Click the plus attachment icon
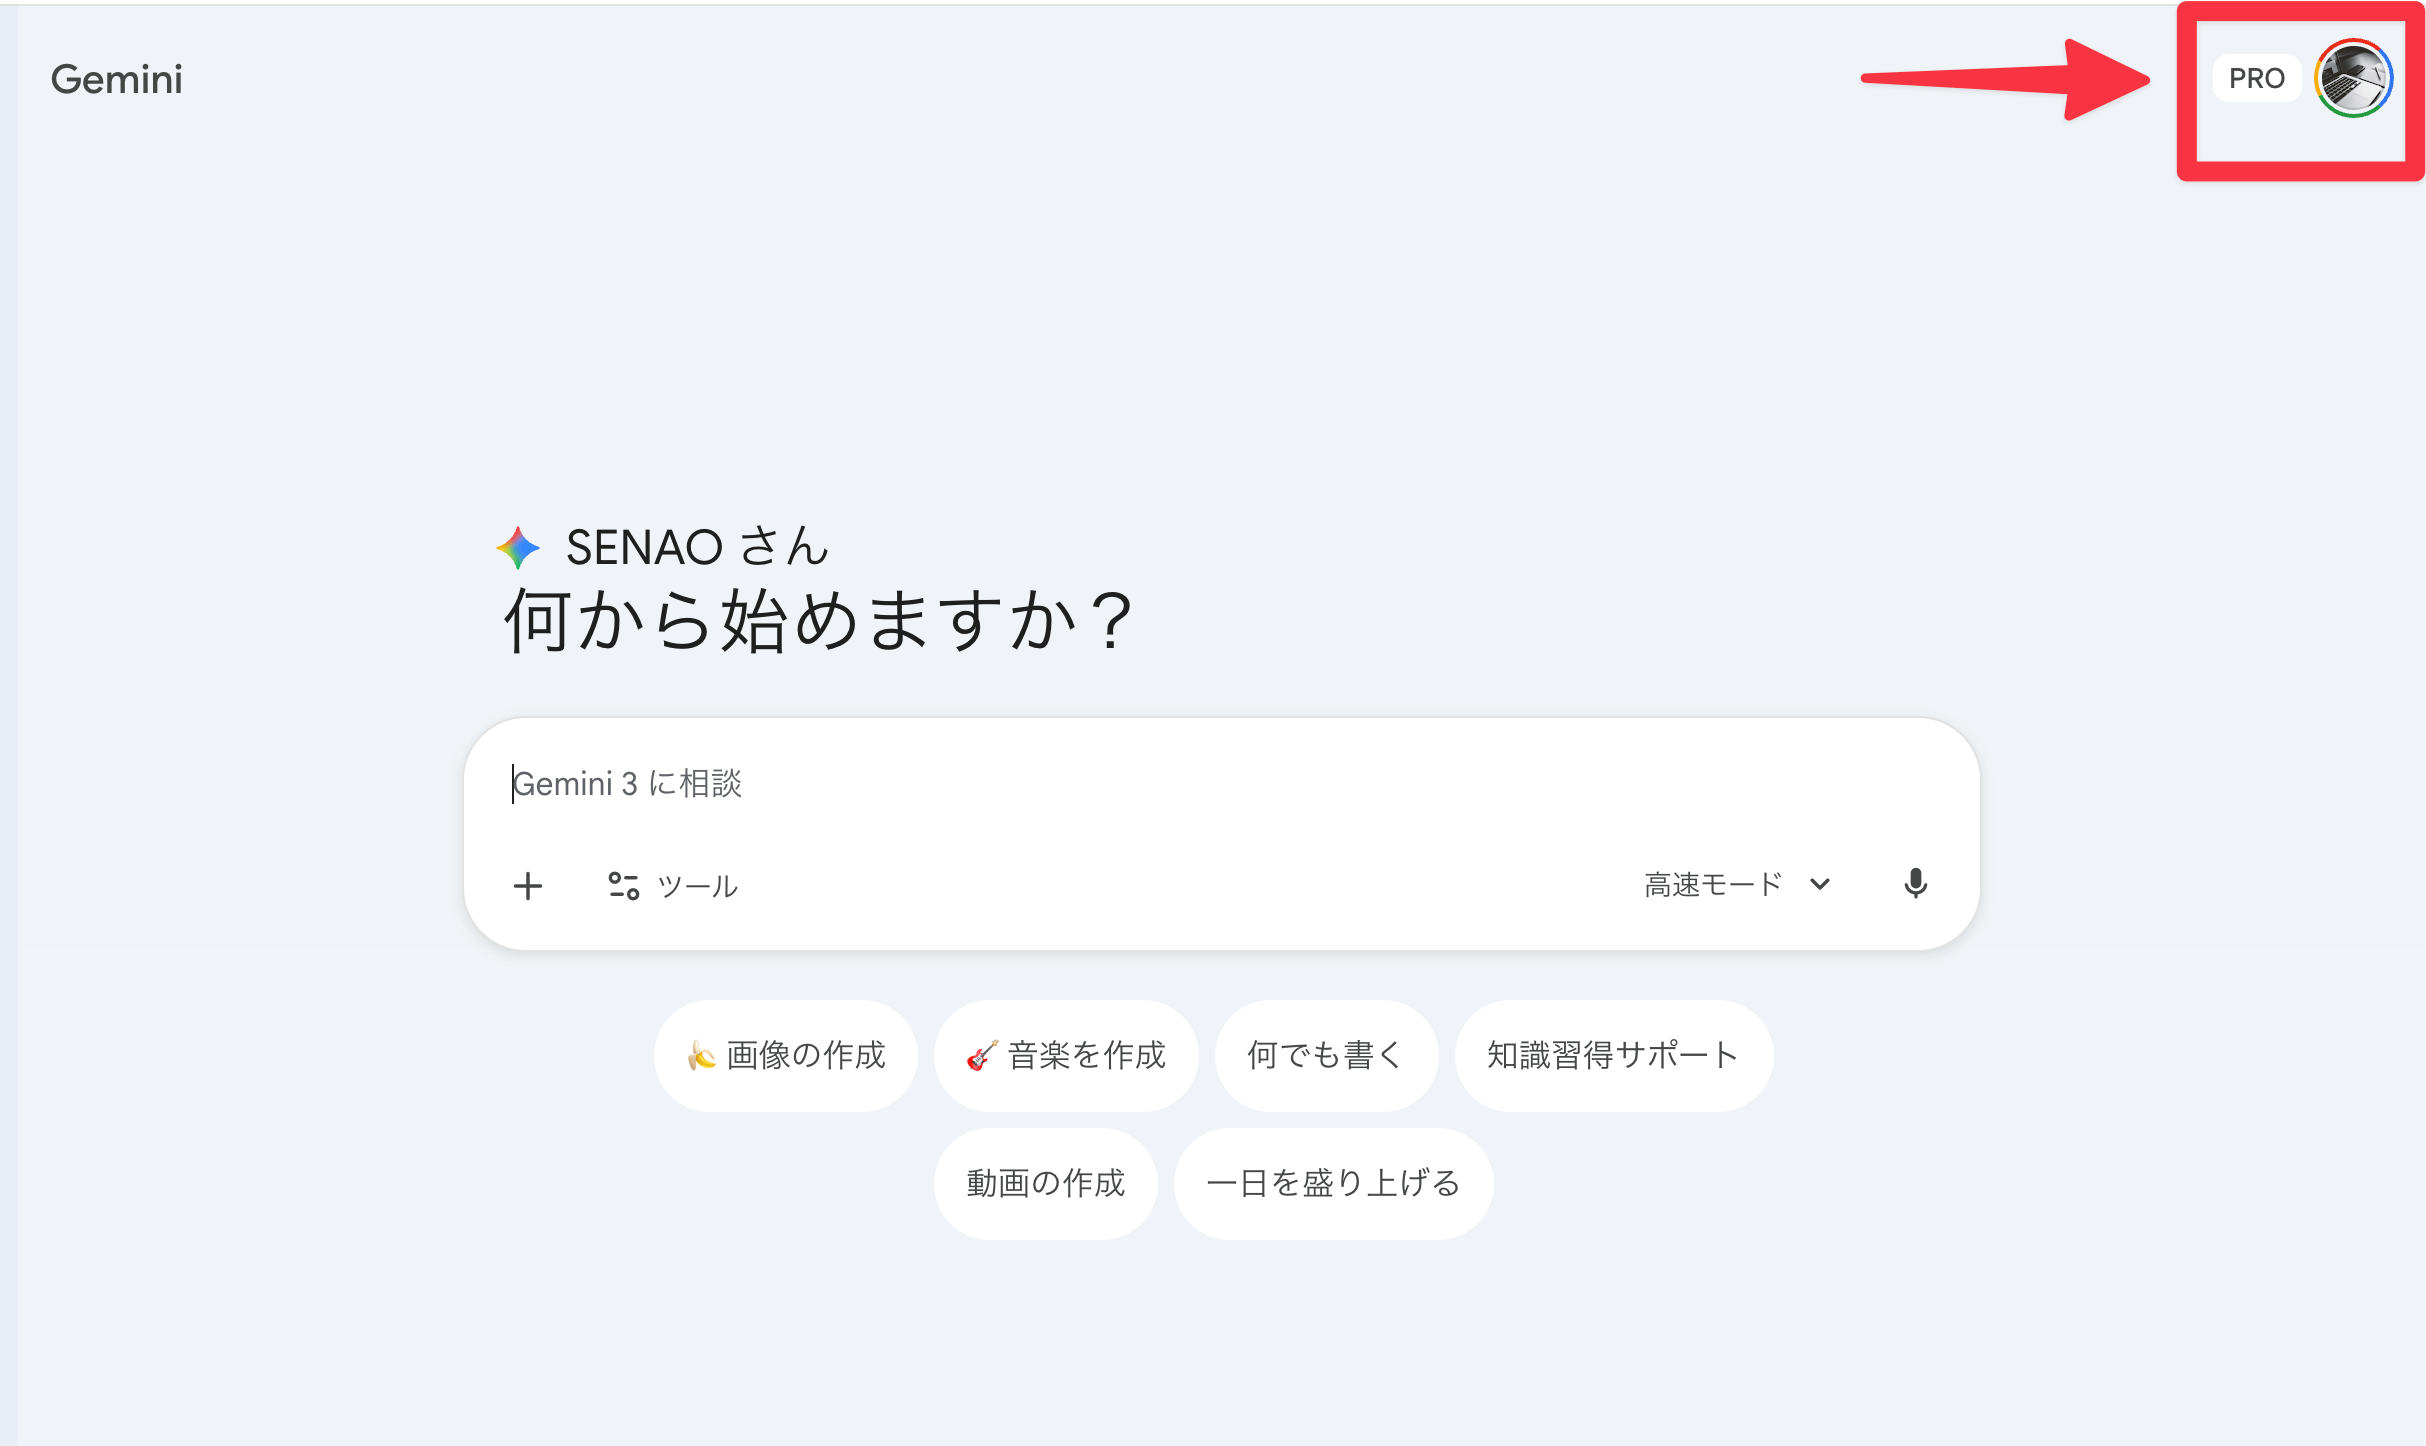 tap(528, 885)
